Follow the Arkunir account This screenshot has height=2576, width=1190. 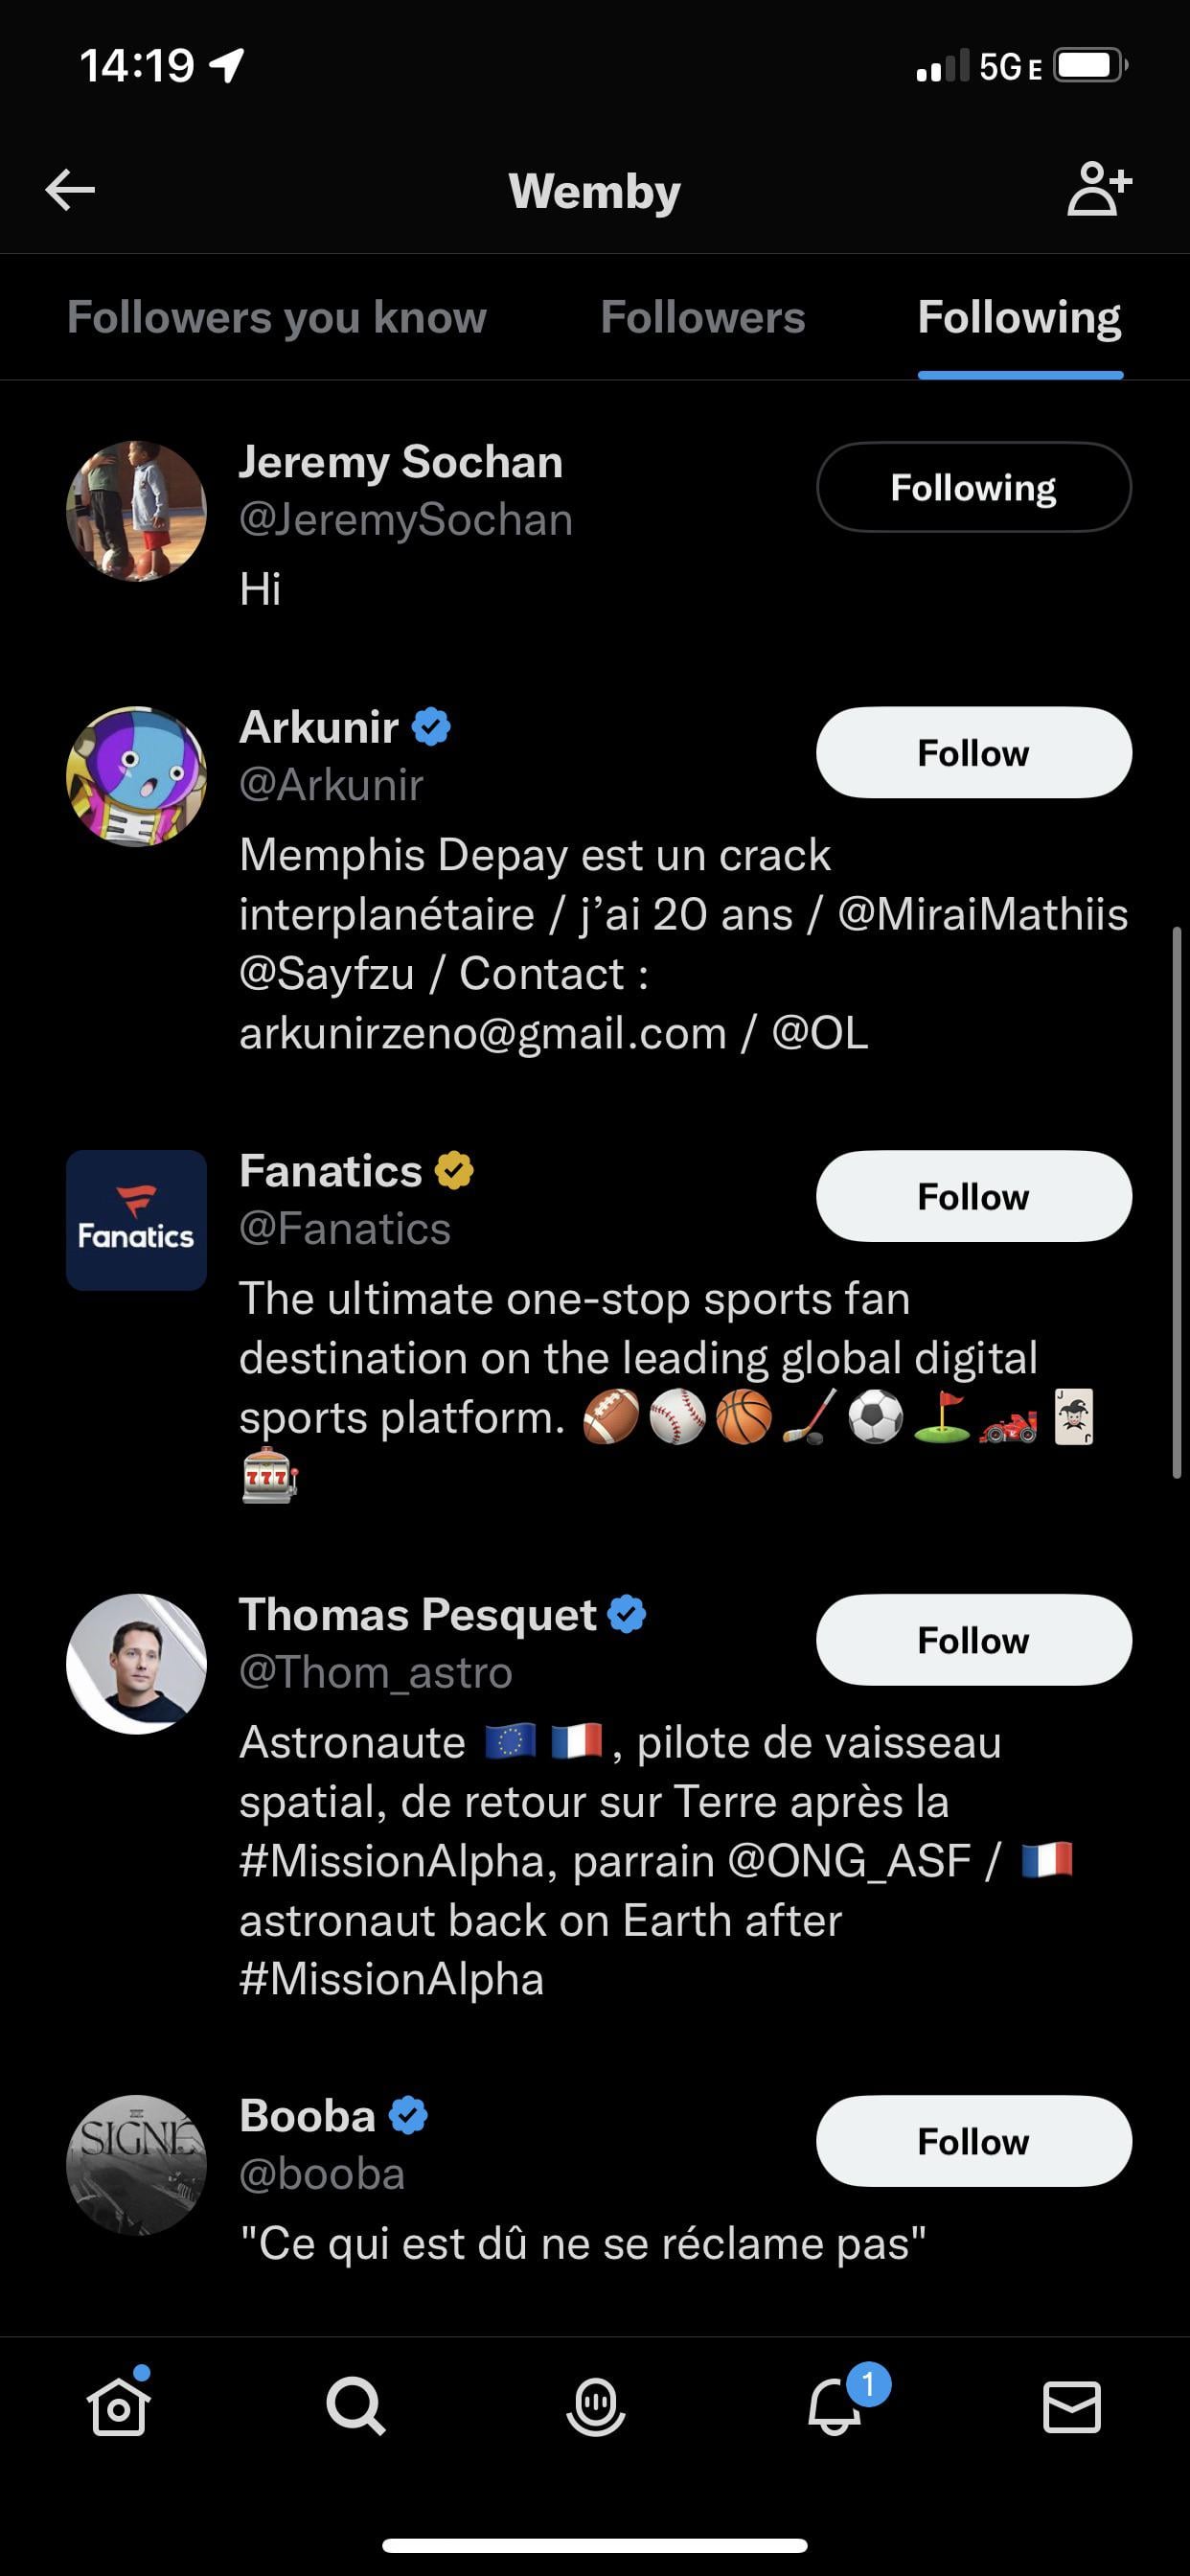tap(973, 753)
